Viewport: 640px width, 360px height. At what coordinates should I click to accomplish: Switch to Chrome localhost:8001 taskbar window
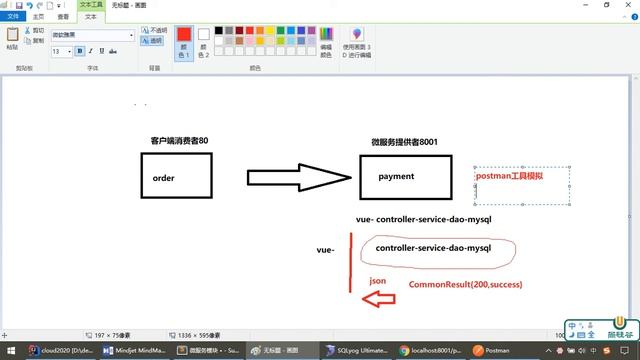[431, 351]
